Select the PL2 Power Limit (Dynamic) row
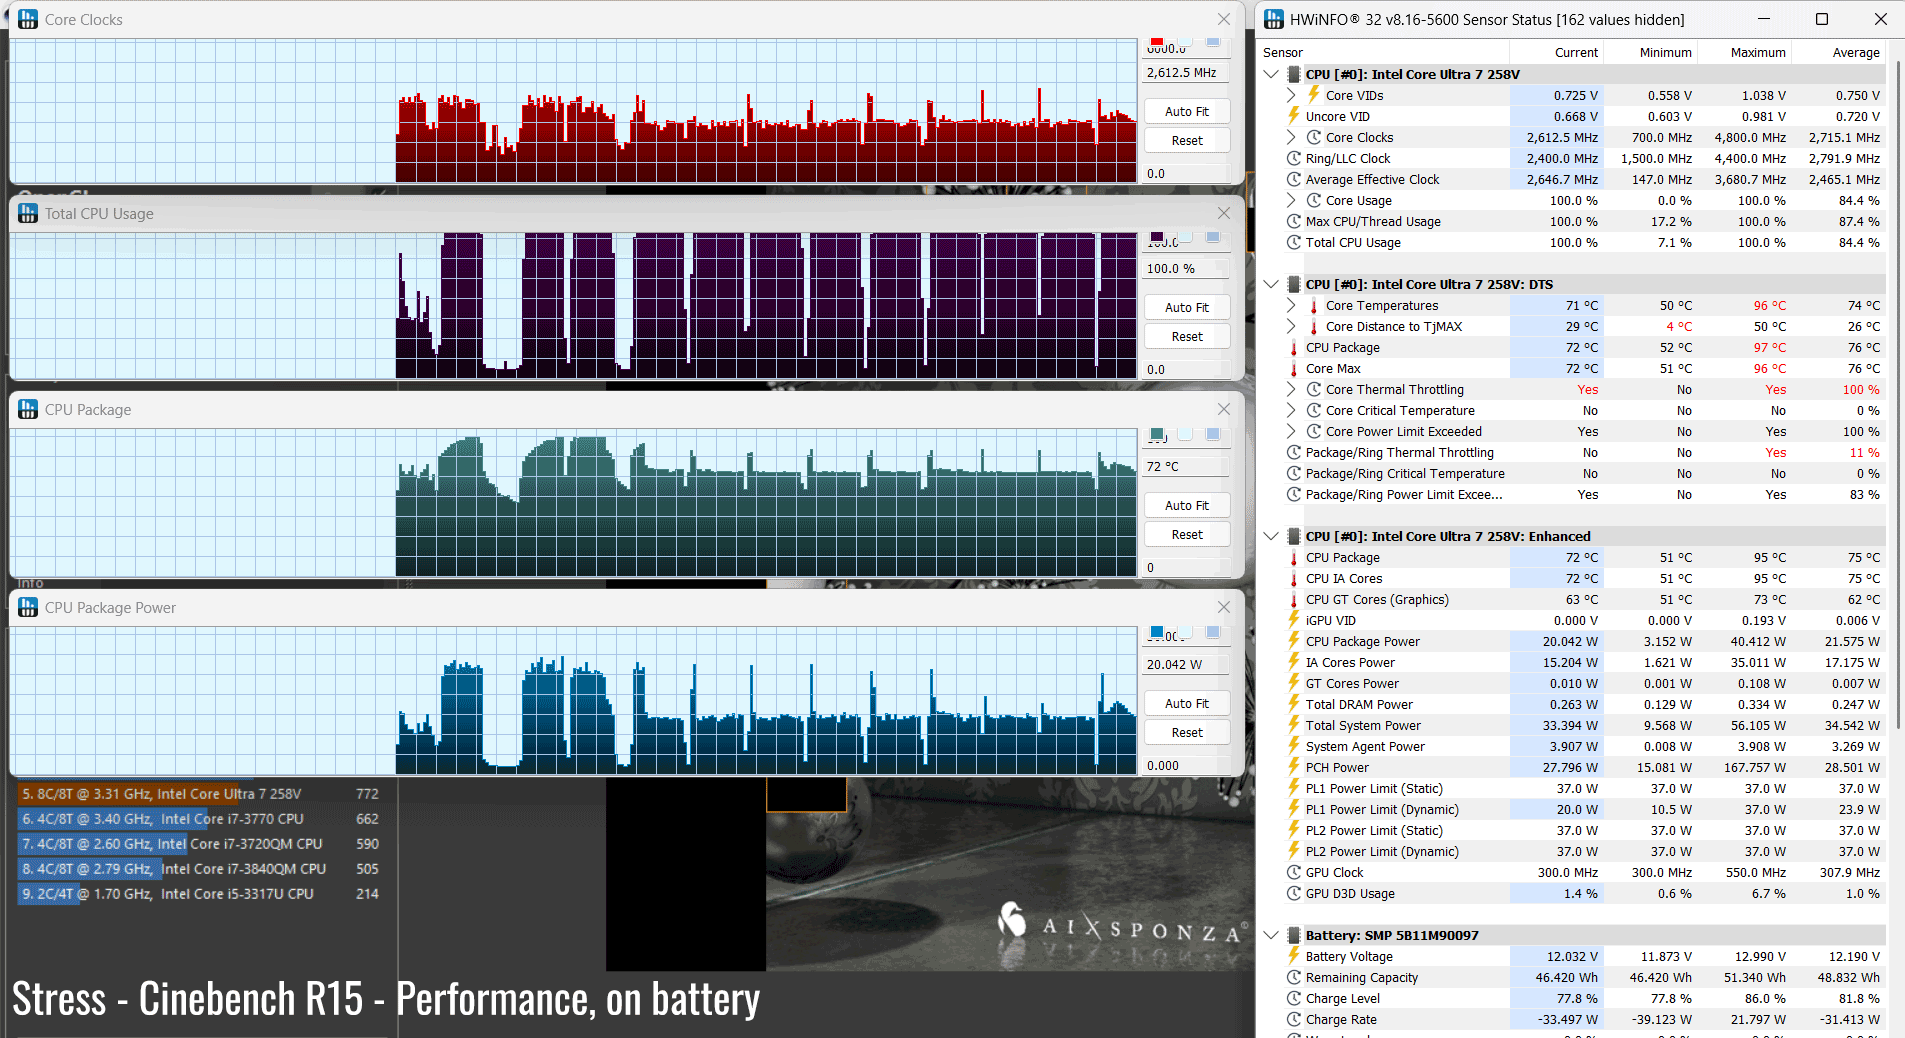Screen dimensions: 1905x1038 pos(1584,851)
